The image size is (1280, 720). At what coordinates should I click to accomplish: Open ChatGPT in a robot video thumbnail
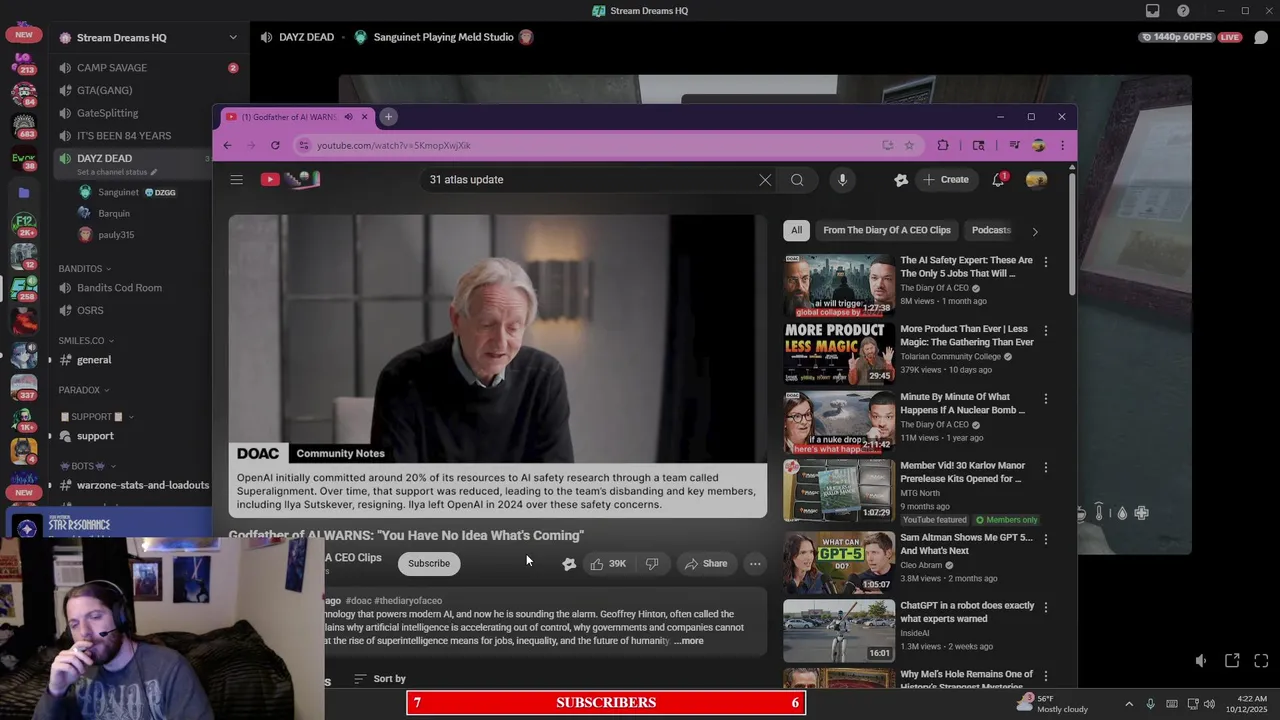pos(839,630)
